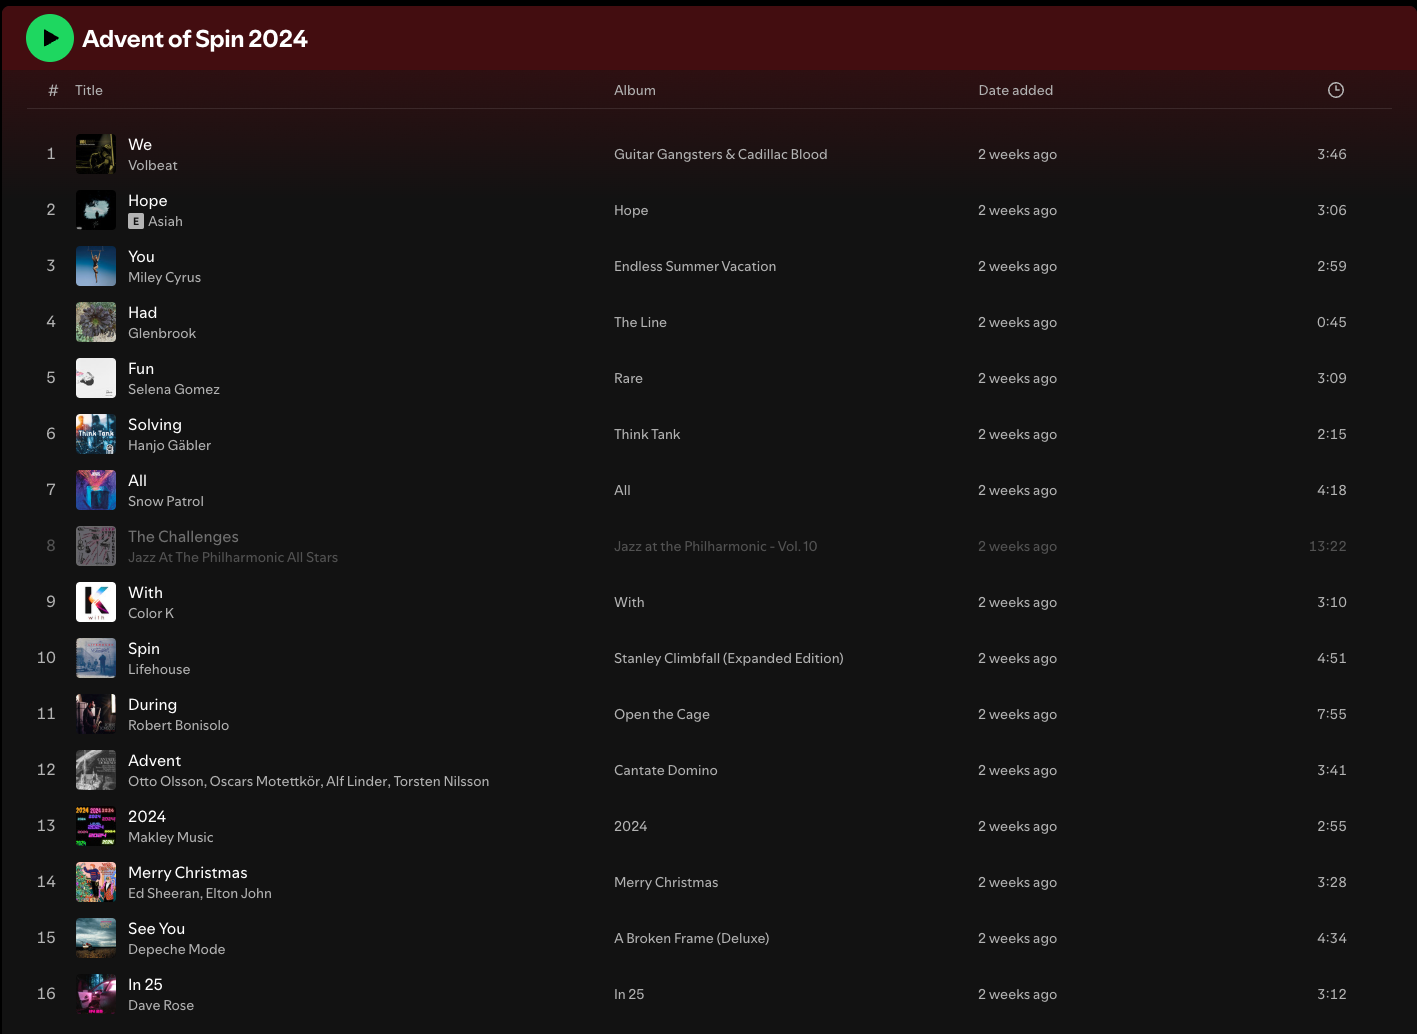Click the Fun track cover thumbnail
1417x1034 pixels.
96,378
